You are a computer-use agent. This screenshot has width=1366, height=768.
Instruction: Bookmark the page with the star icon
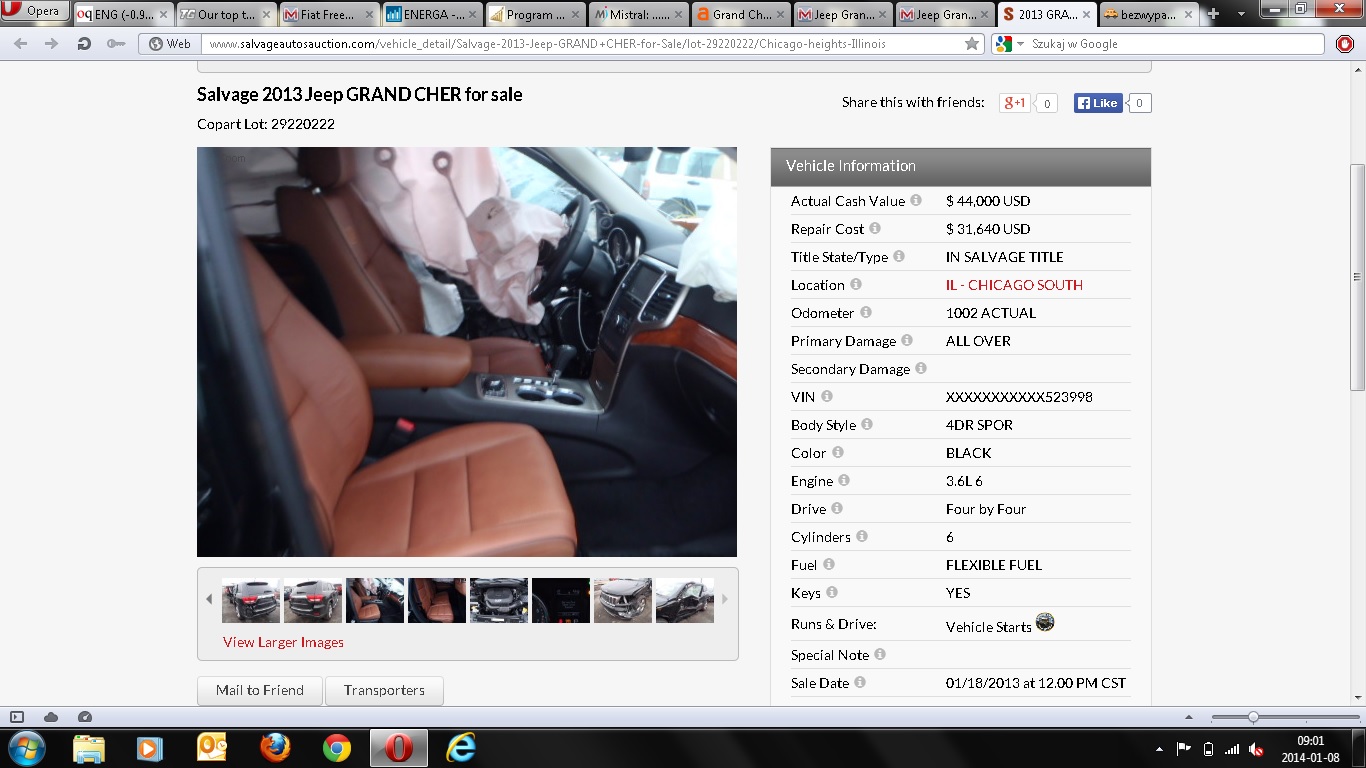tap(972, 44)
